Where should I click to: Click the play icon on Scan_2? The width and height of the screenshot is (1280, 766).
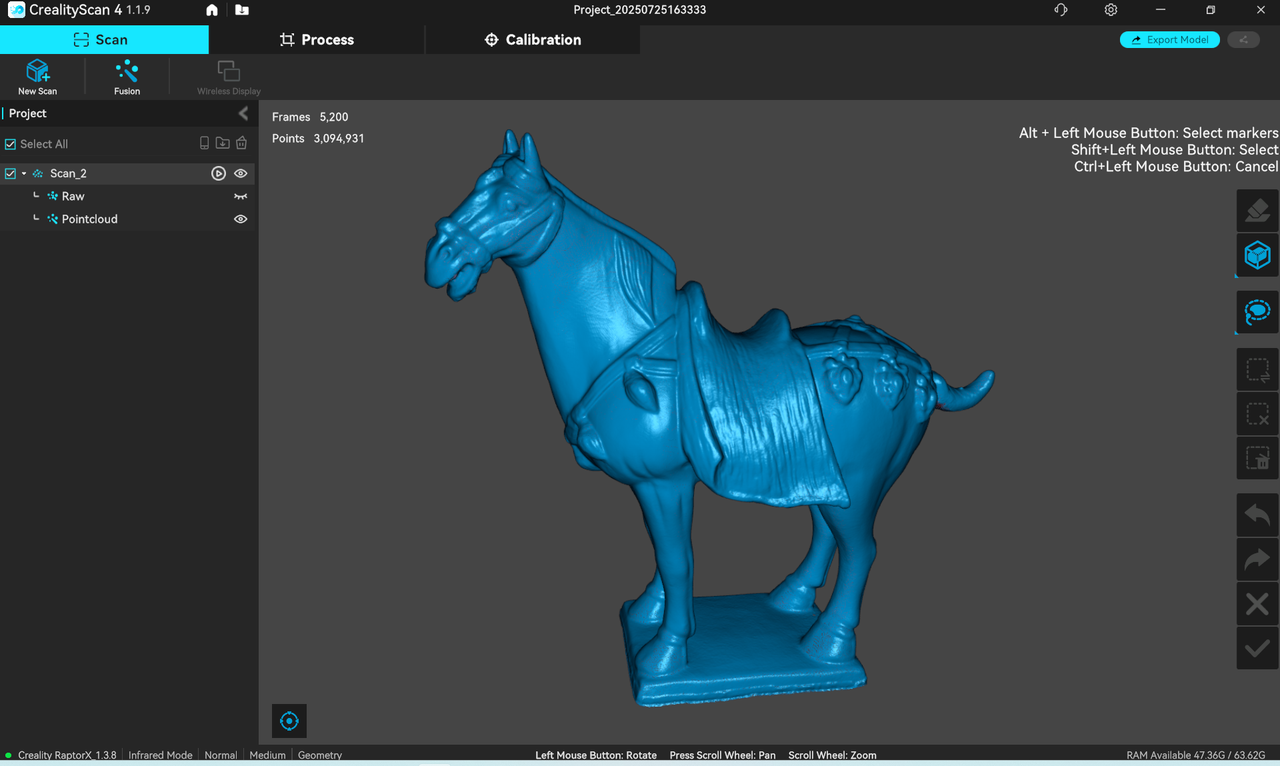[x=218, y=174]
